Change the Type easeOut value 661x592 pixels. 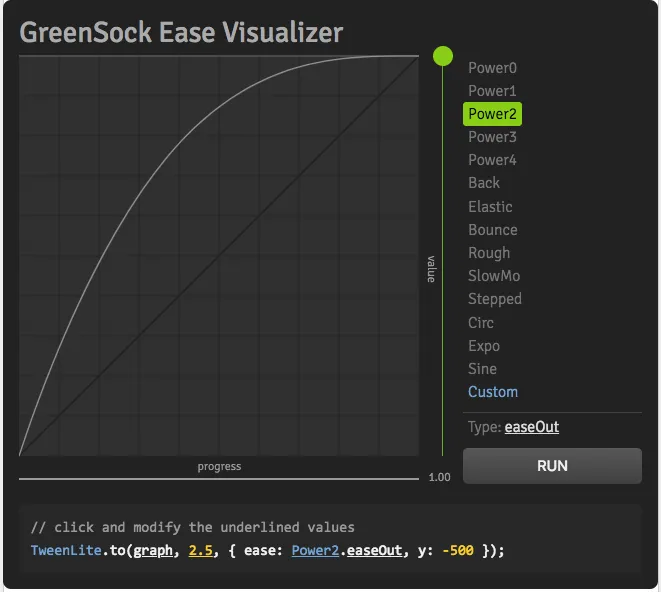pyautogui.click(x=532, y=427)
